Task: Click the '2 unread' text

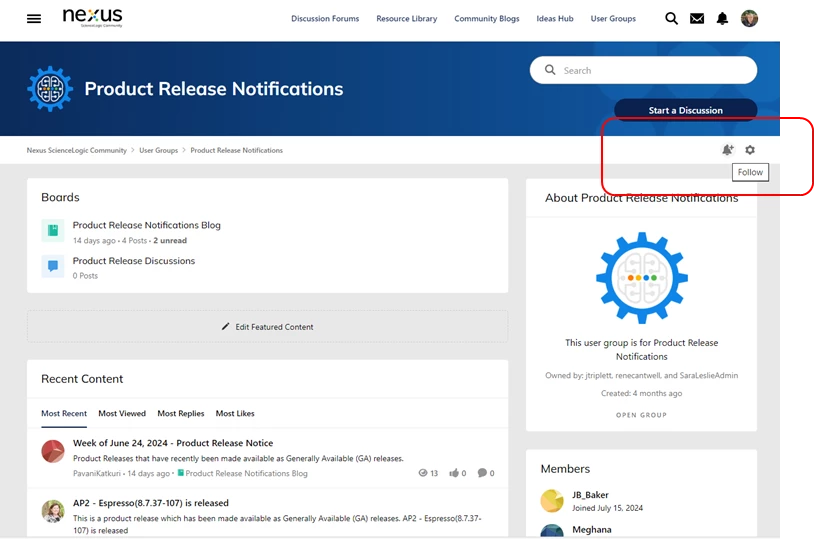Action: pos(170,241)
